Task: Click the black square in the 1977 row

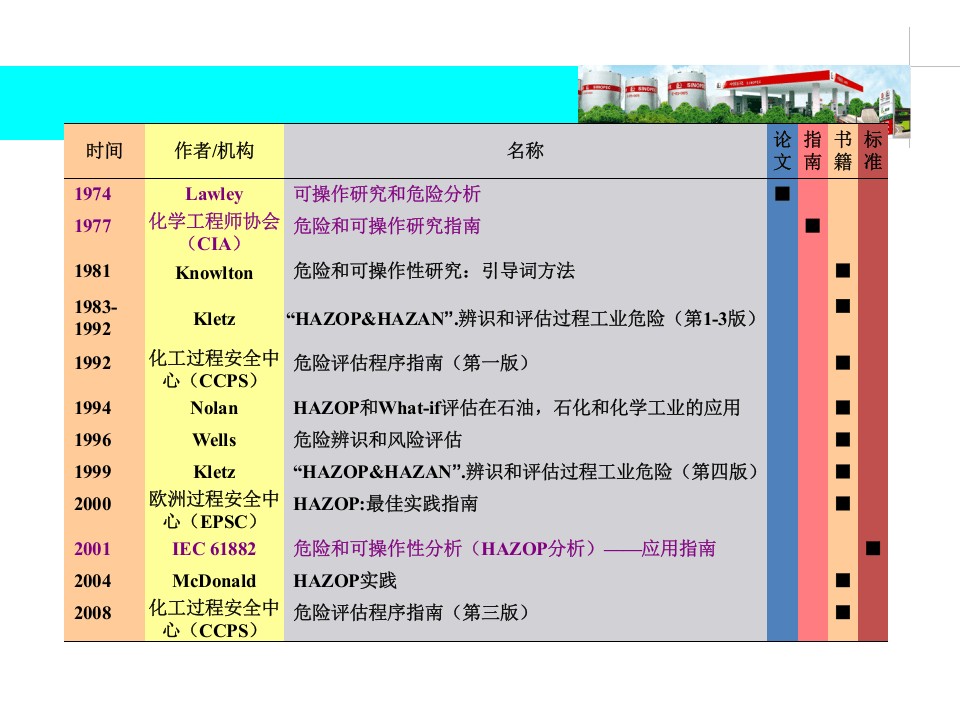Action: (812, 226)
